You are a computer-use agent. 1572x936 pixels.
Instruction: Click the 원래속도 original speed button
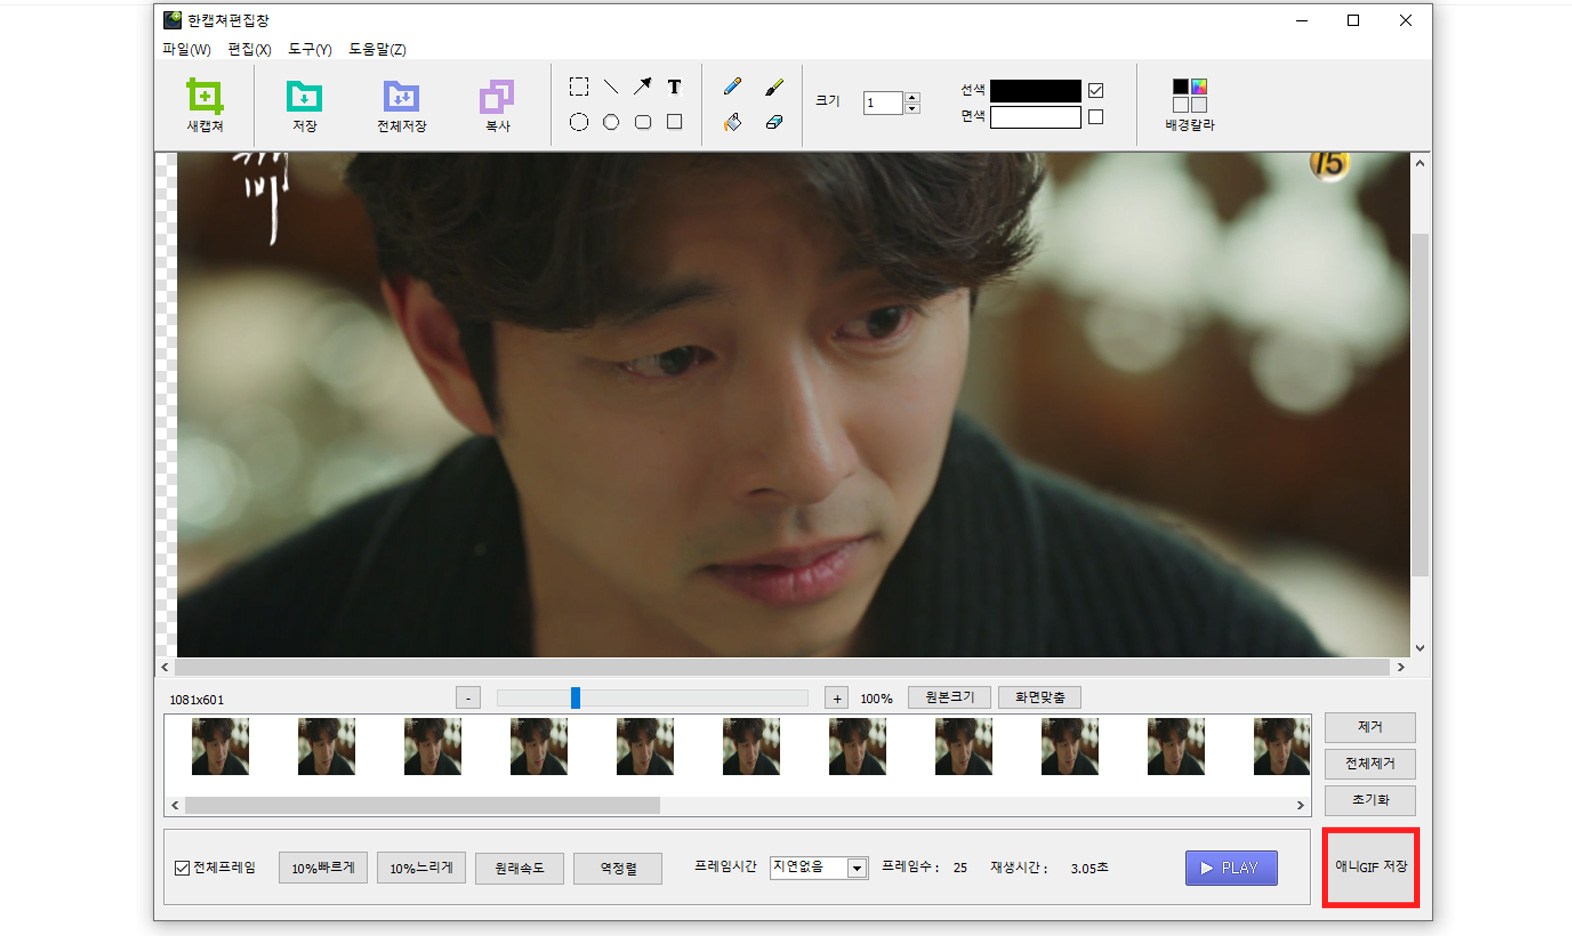519,868
